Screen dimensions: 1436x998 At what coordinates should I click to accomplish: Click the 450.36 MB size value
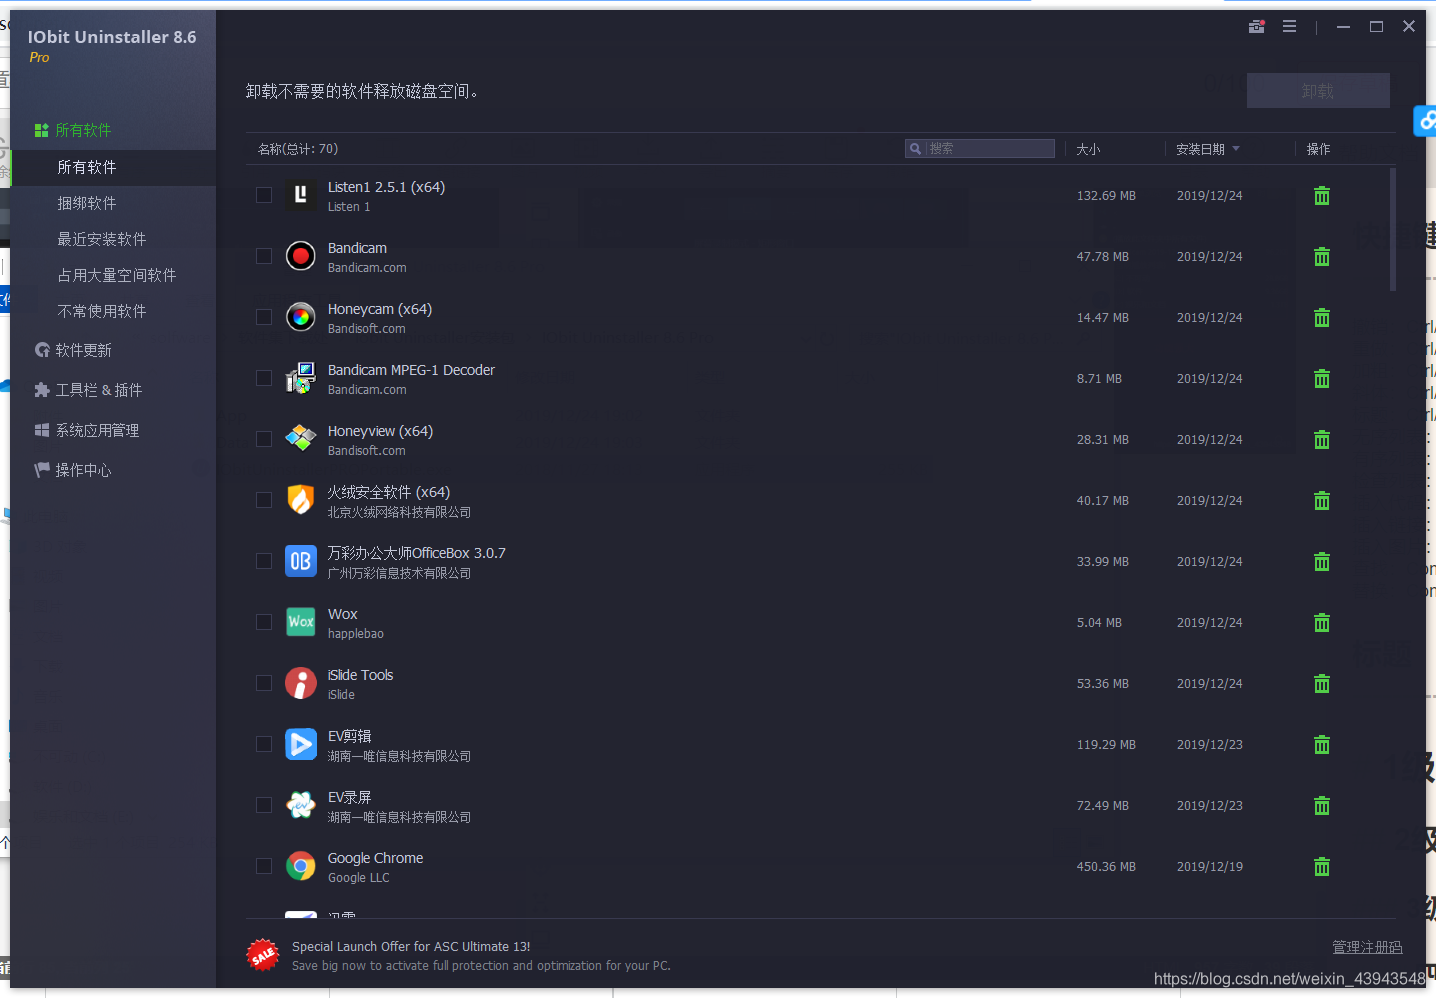(1106, 867)
